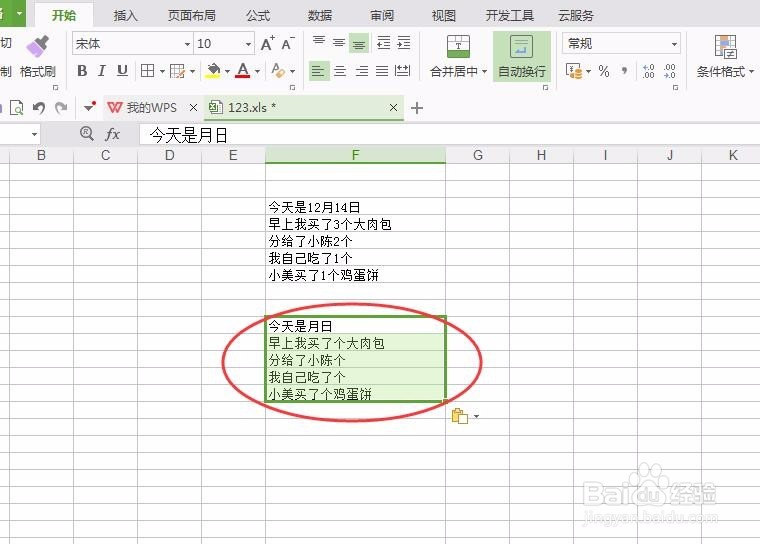Align text right horizontally
760x544 pixels.
(362, 71)
